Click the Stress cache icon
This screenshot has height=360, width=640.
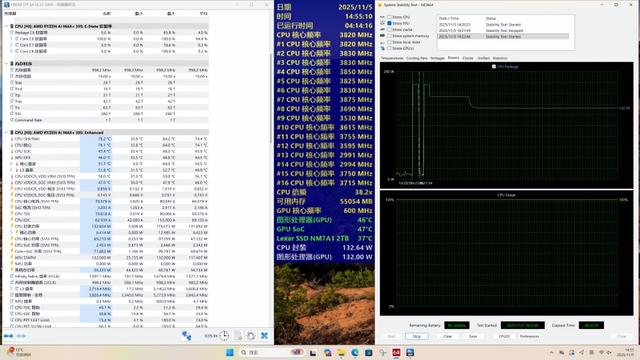pos(382,29)
